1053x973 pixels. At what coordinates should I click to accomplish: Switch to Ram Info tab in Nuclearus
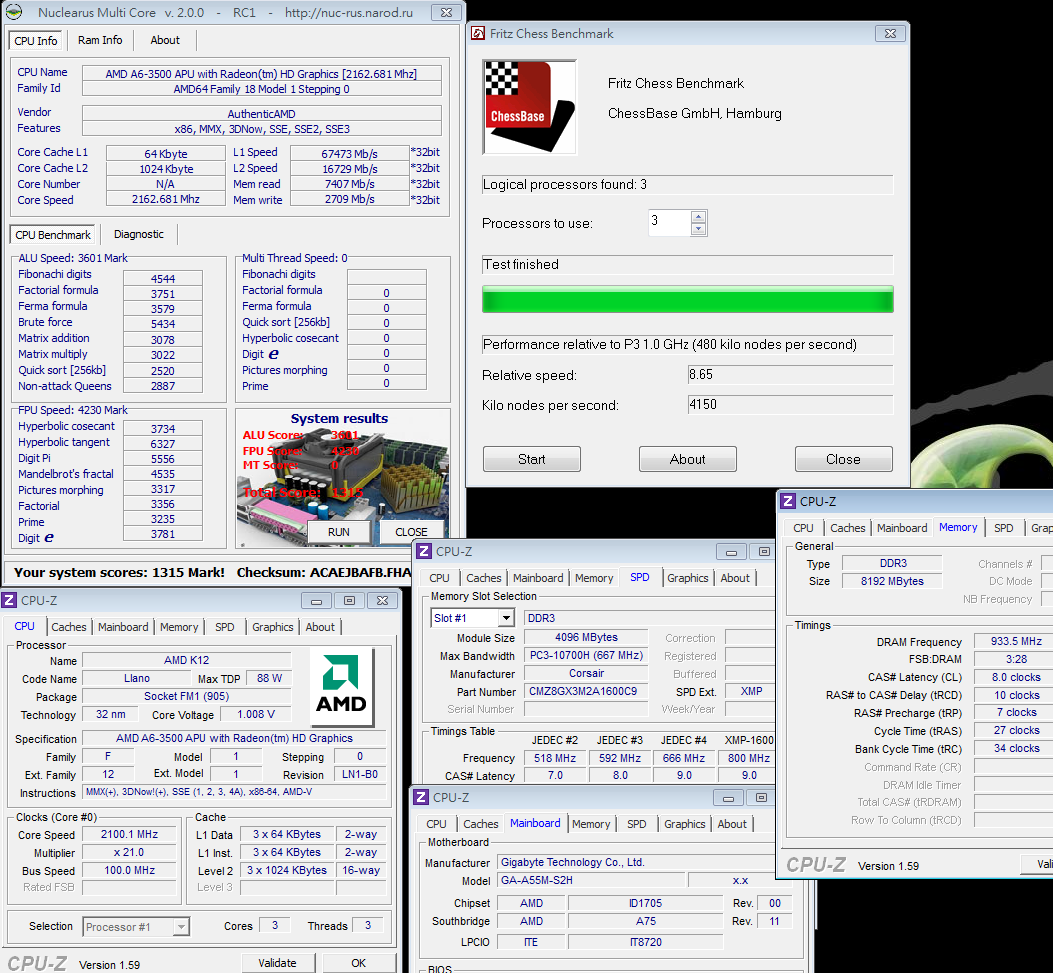pyautogui.click(x=100, y=40)
